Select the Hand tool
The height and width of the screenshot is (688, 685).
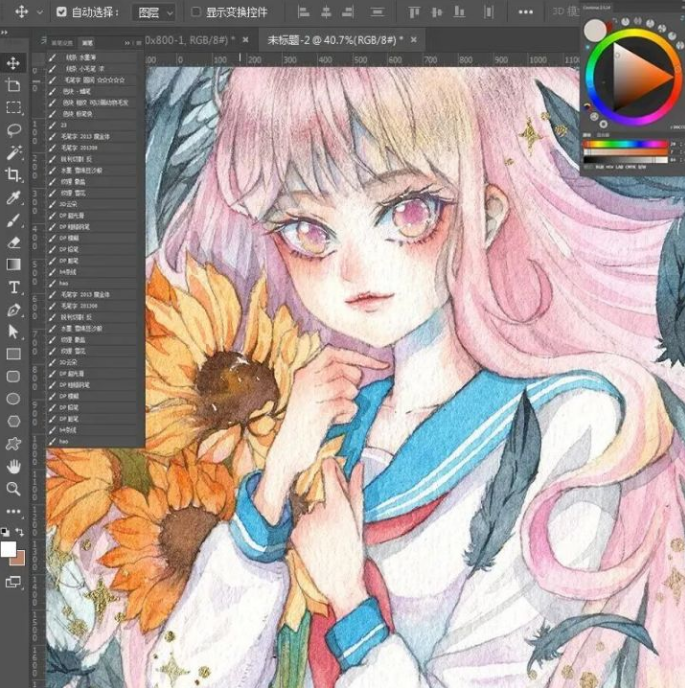pyautogui.click(x=13, y=466)
